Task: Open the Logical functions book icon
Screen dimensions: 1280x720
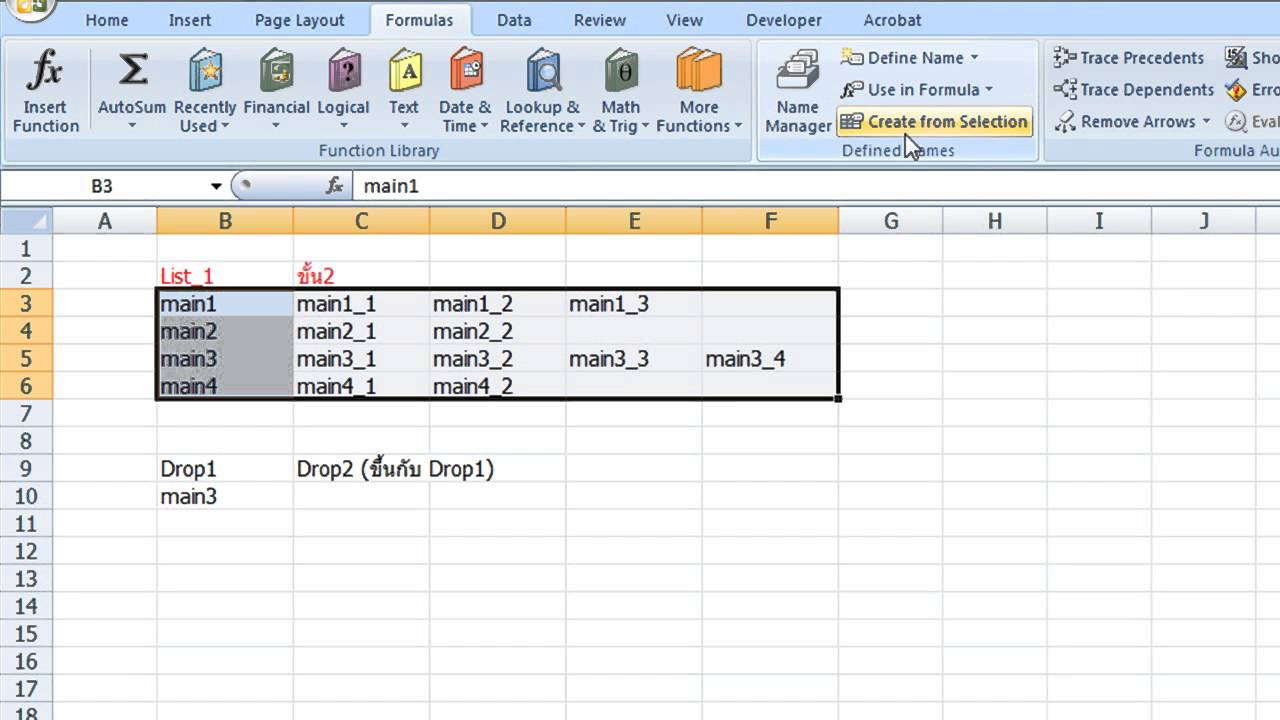Action: (344, 72)
